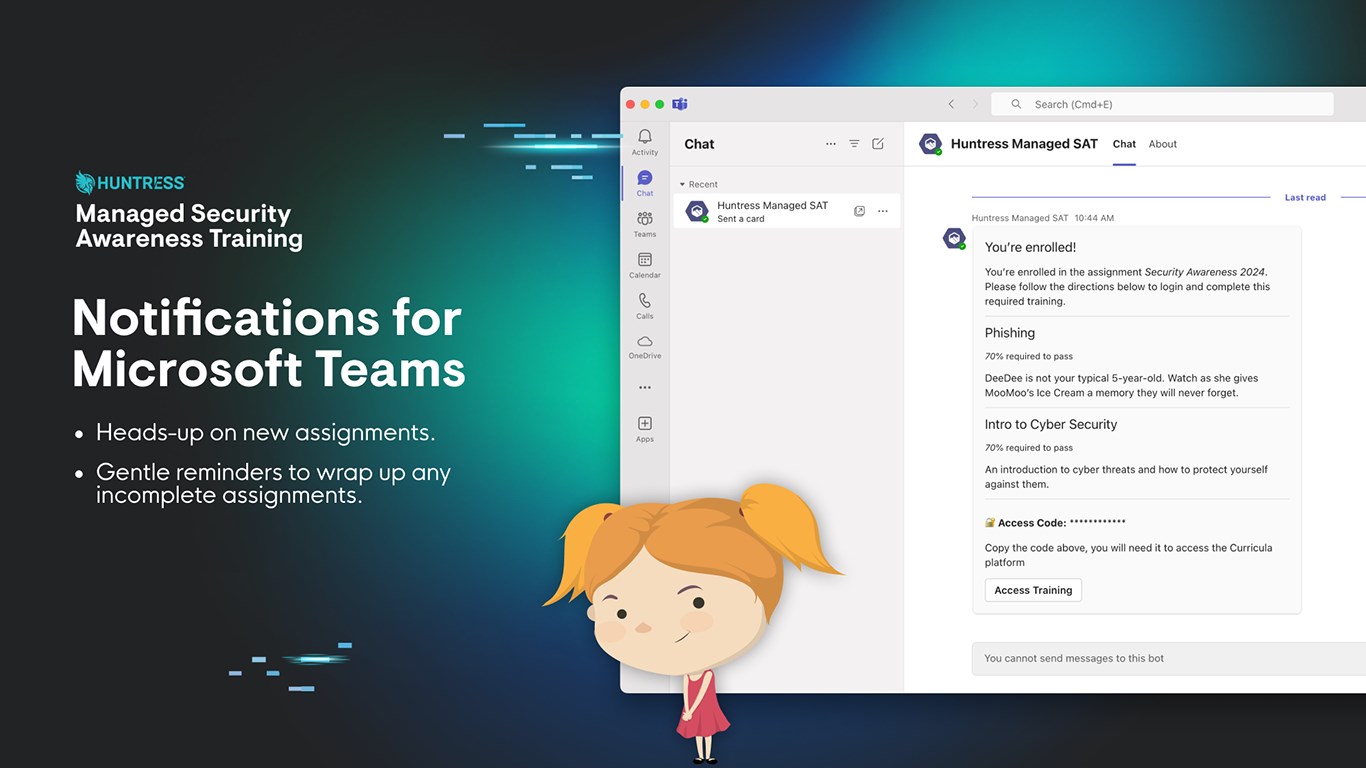Image resolution: width=1366 pixels, height=768 pixels.
Task: Click the bot avatar beside the message
Action: [955, 238]
